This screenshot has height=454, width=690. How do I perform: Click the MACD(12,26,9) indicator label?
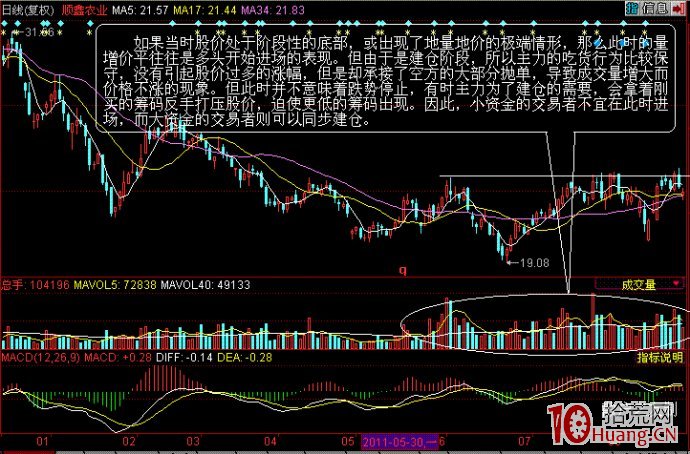pos(41,357)
